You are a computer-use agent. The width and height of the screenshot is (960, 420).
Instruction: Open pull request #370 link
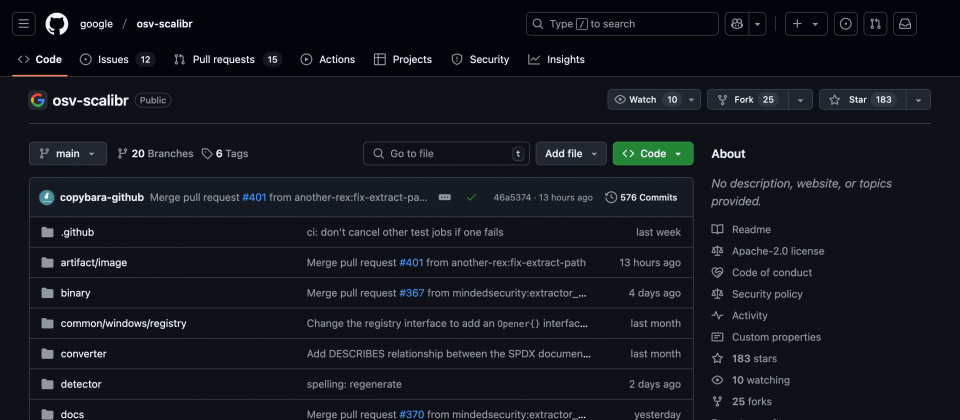coord(412,414)
